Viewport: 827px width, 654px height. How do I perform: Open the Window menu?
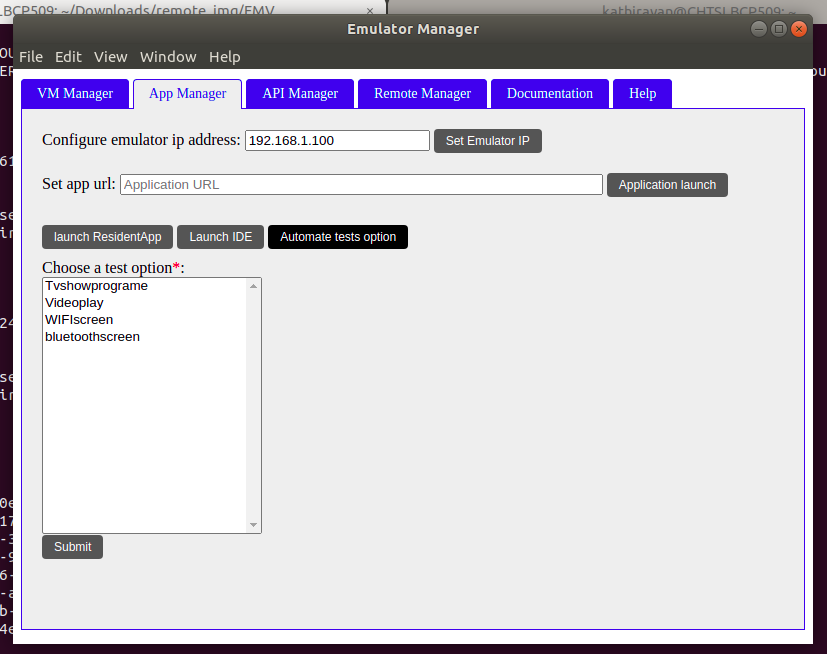[168, 57]
